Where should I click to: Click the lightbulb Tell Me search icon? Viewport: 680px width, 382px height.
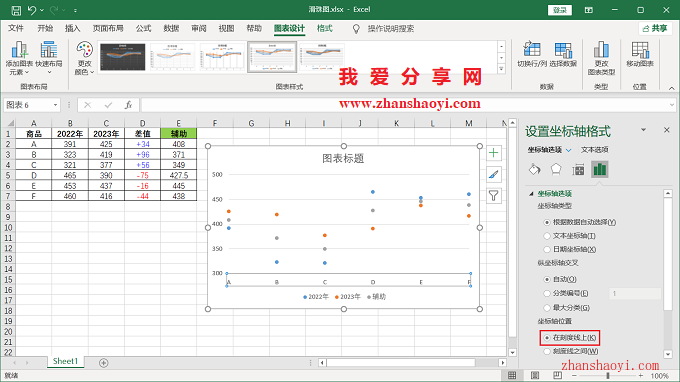click(x=356, y=29)
